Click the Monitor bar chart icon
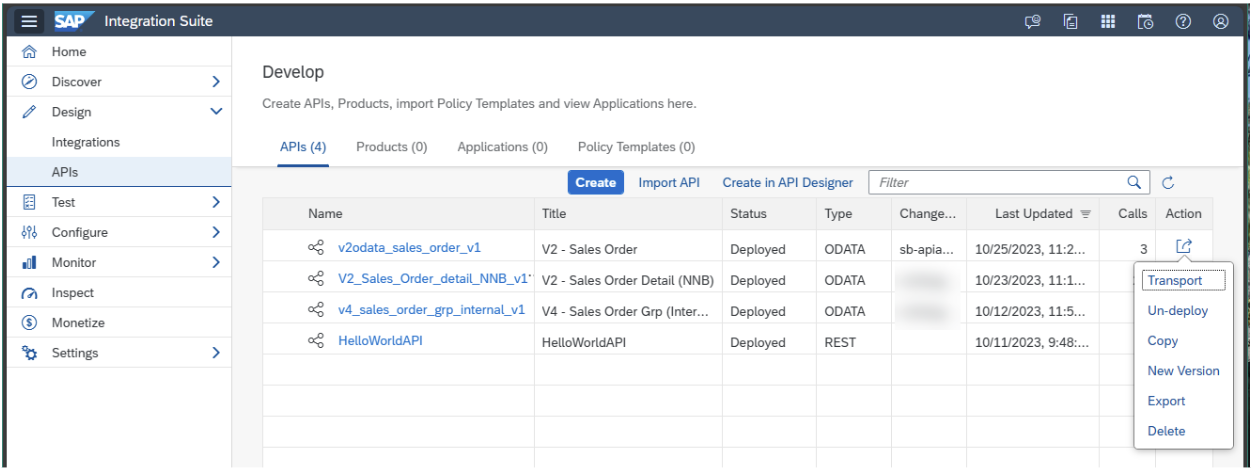This screenshot has height=472, width=1254. pos(29,262)
